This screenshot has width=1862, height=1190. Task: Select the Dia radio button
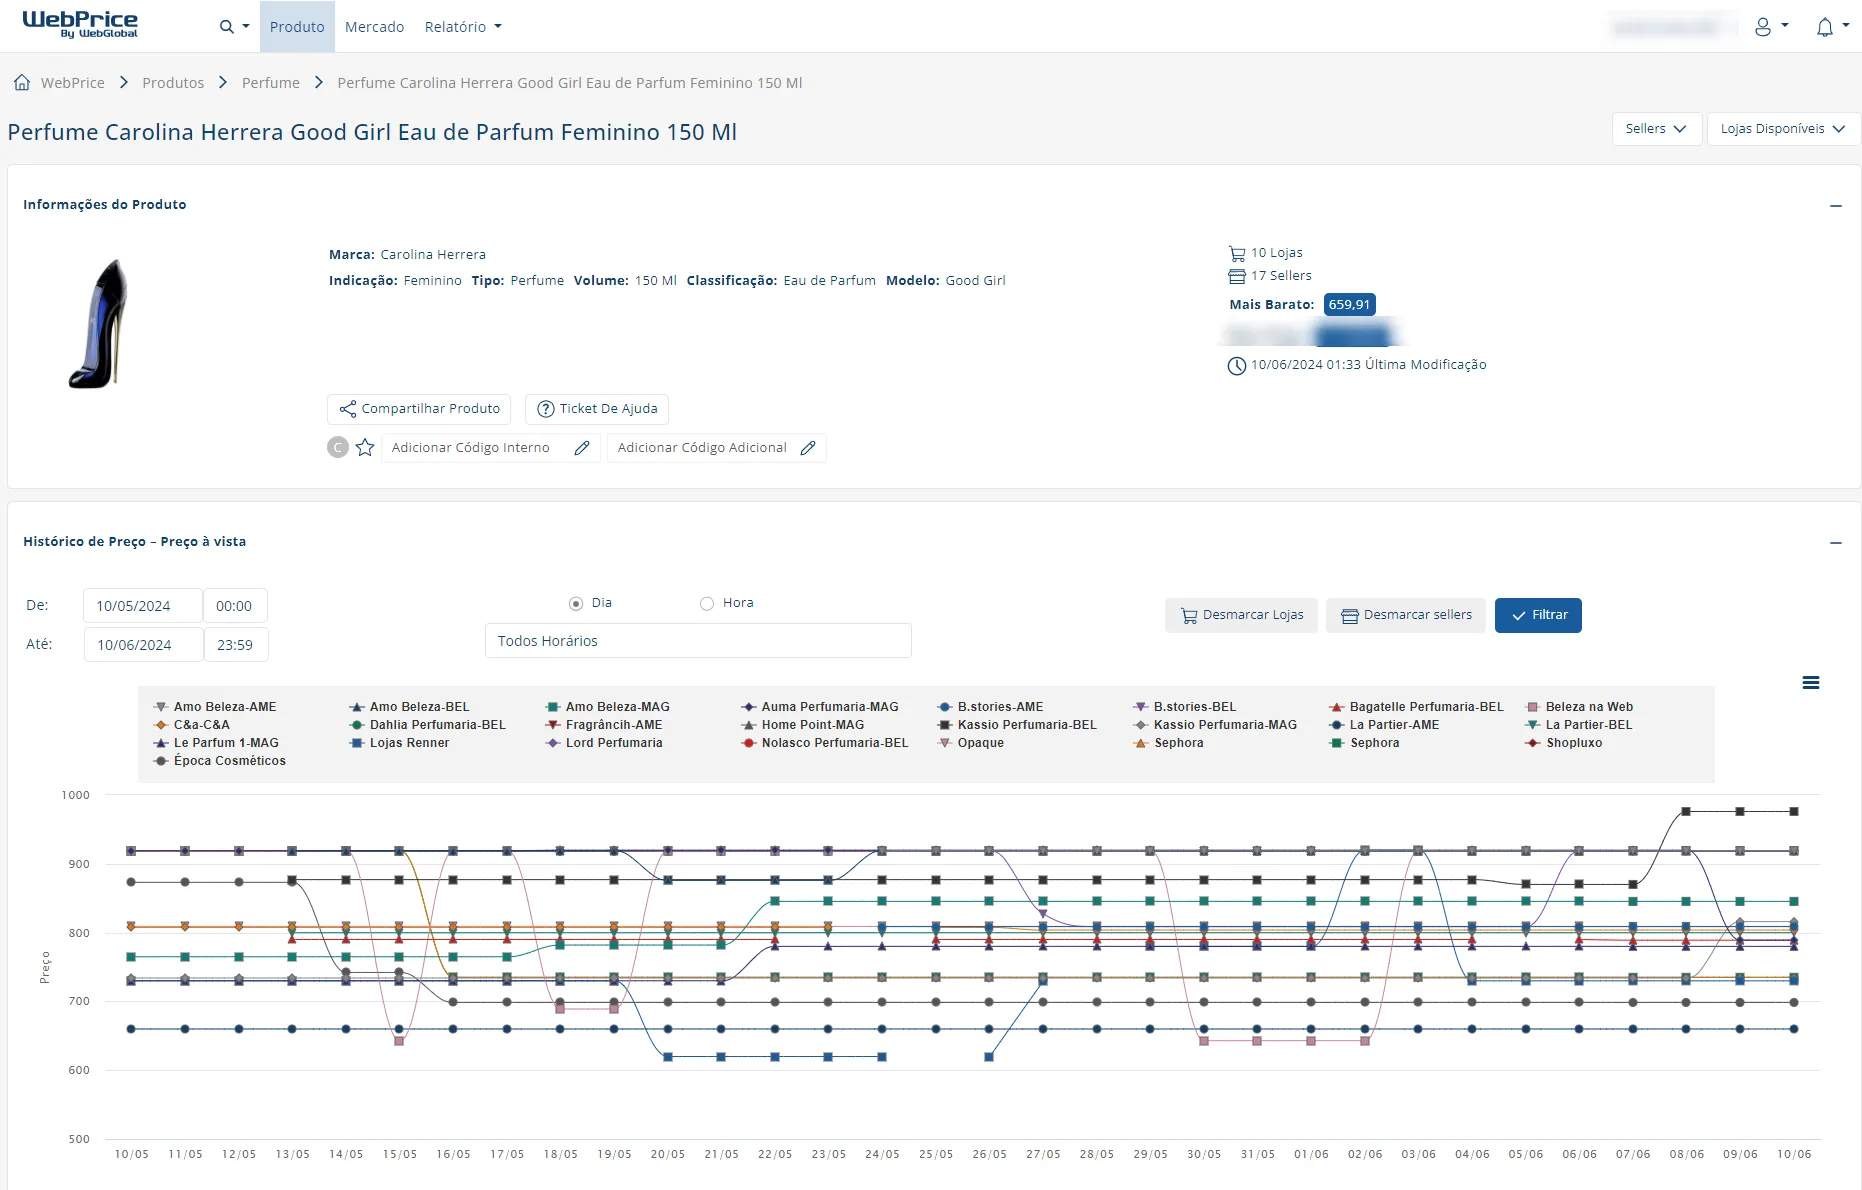[x=576, y=603]
